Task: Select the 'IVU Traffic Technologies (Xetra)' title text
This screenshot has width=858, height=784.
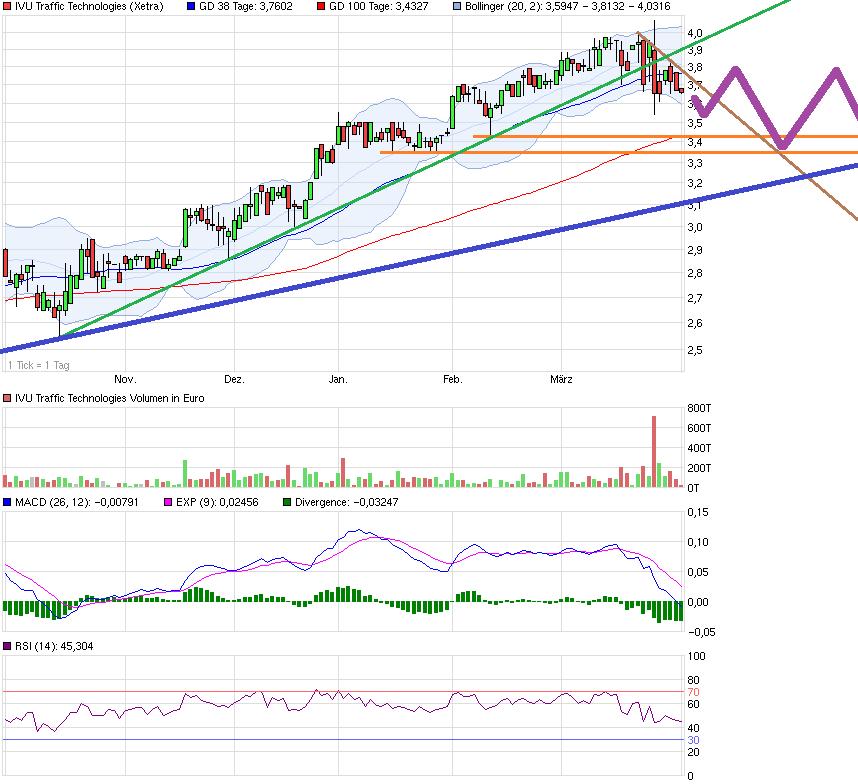Action: (89, 7)
